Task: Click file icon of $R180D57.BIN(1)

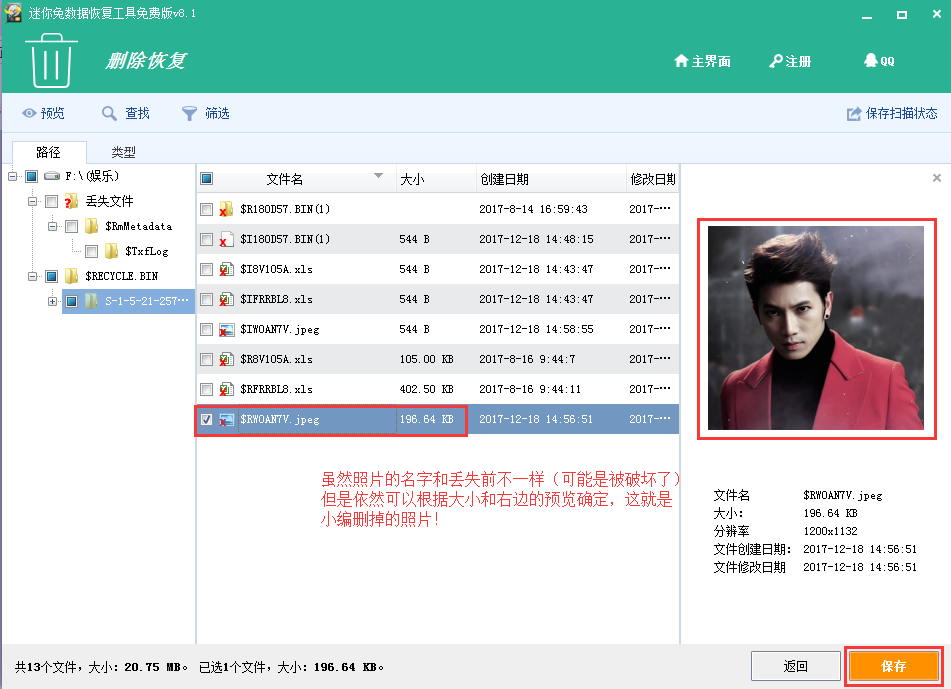Action: pyautogui.click(x=226, y=209)
